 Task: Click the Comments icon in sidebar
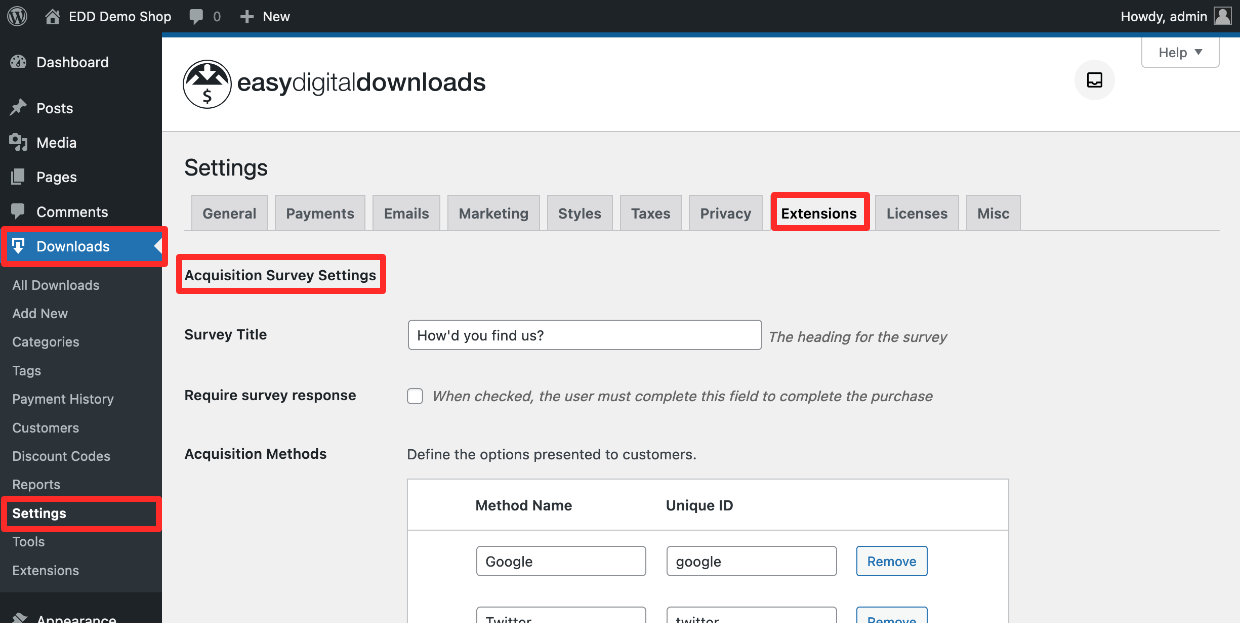coord(18,212)
